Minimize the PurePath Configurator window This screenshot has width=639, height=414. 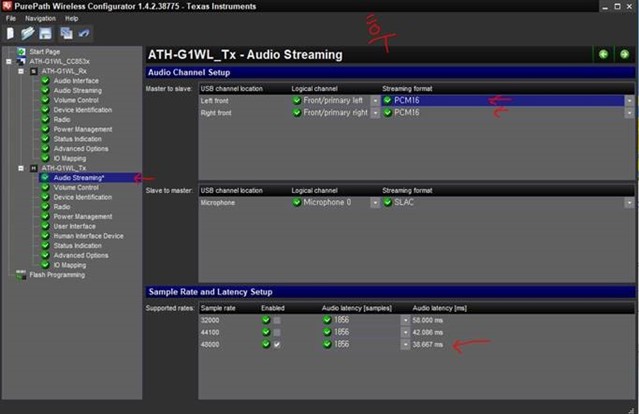tap(605, 7)
